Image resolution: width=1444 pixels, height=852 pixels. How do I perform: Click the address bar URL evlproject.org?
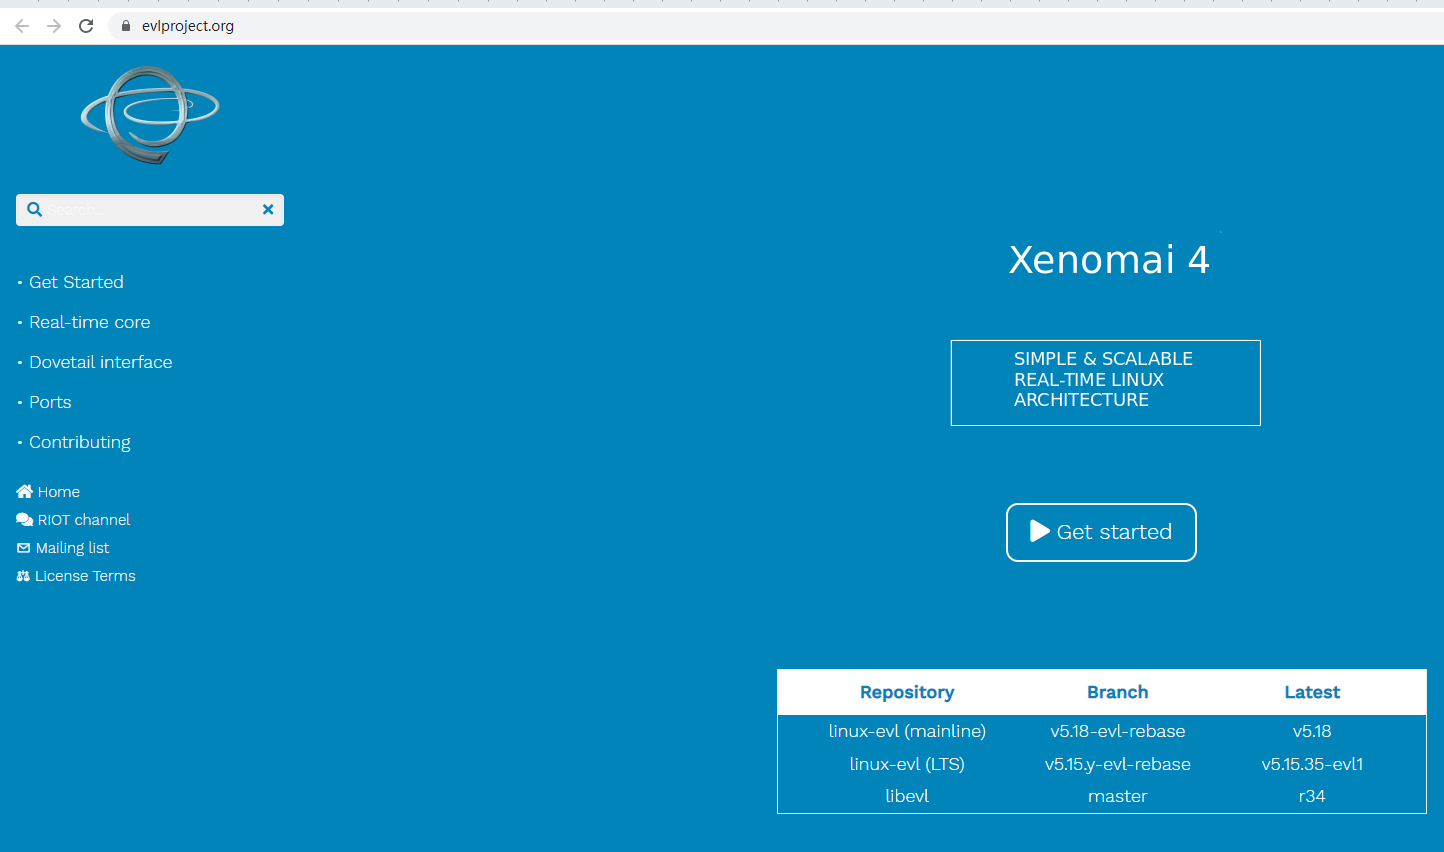[188, 26]
